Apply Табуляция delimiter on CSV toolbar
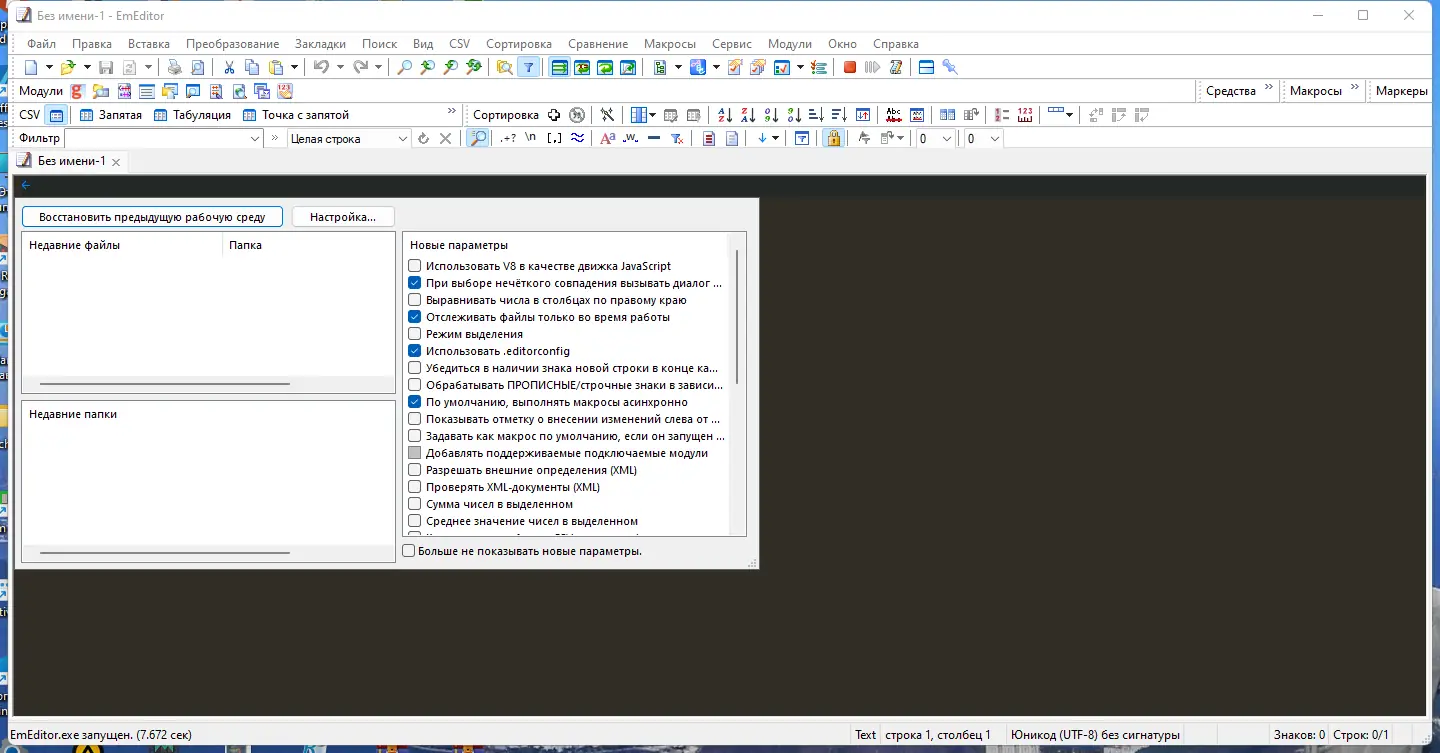Screen dimensions: 1440x753 (160, 114)
